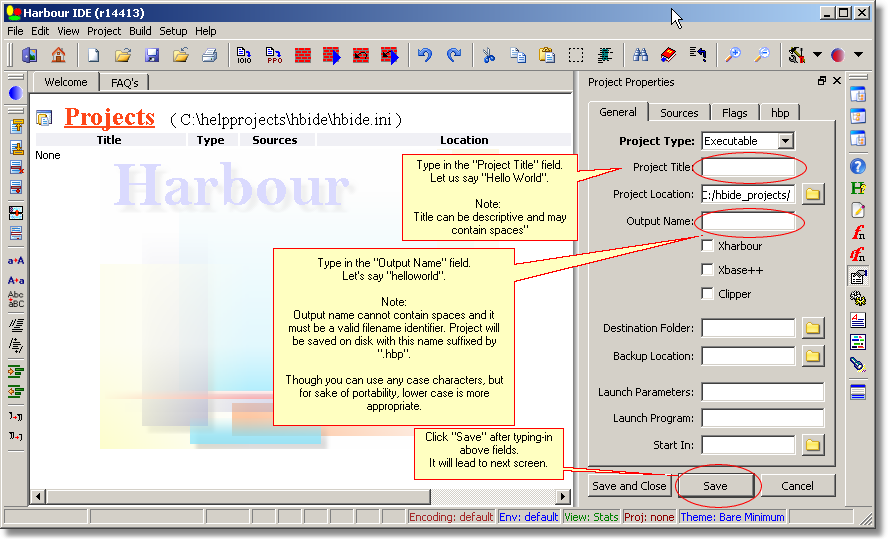This screenshot has width=888, height=541.
Task: Tick the Xbase++ checkbox
Action: pyautogui.click(x=708, y=270)
